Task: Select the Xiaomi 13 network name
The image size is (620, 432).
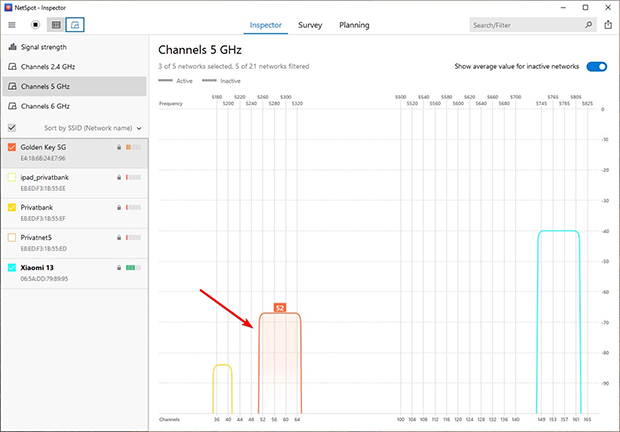Action: [x=37, y=268]
